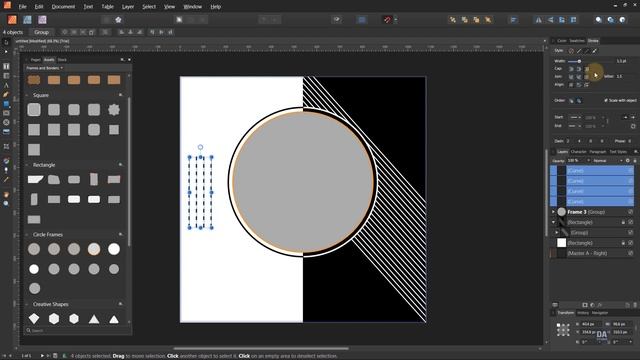Image resolution: width=640 pixels, height=360 pixels.
Task: Choose the no-stroke style icon
Action: click(x=571, y=51)
